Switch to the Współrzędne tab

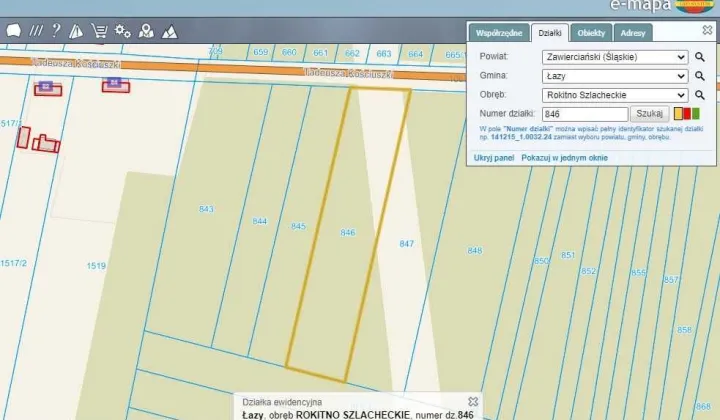498,33
